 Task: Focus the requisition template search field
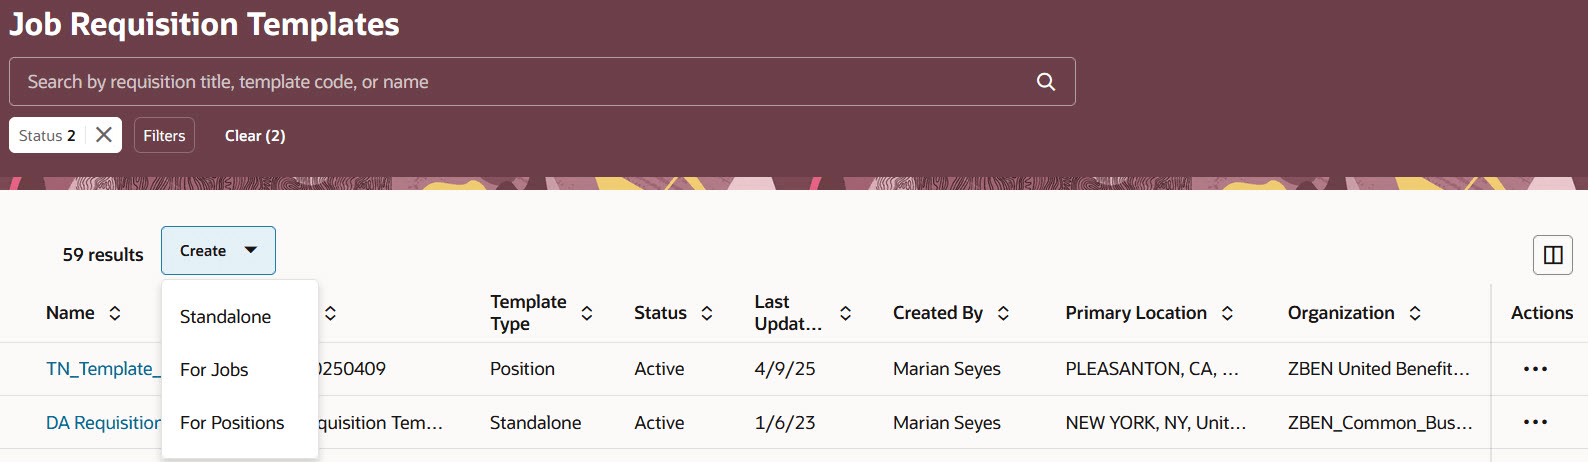(520, 82)
